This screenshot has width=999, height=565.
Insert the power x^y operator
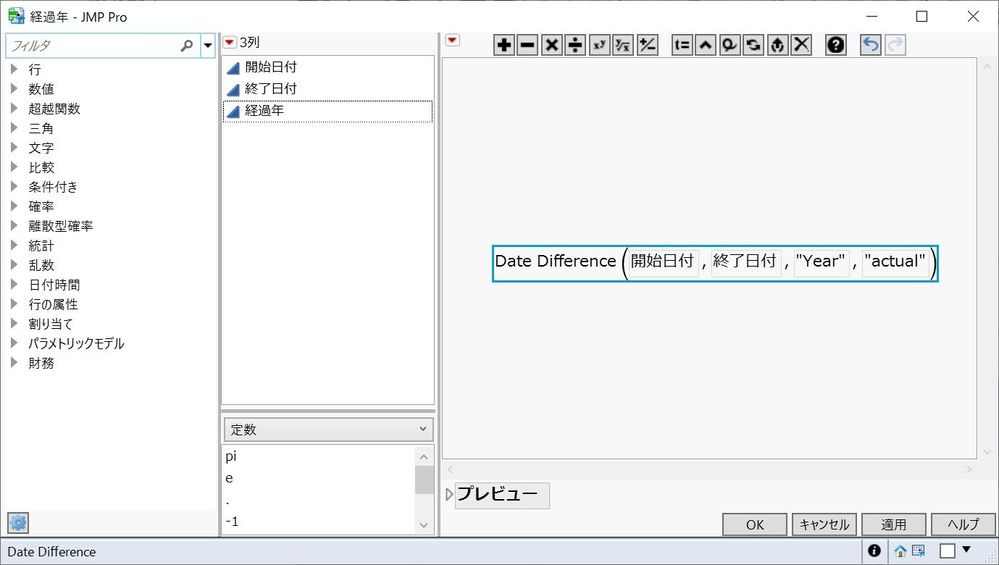tap(600, 45)
